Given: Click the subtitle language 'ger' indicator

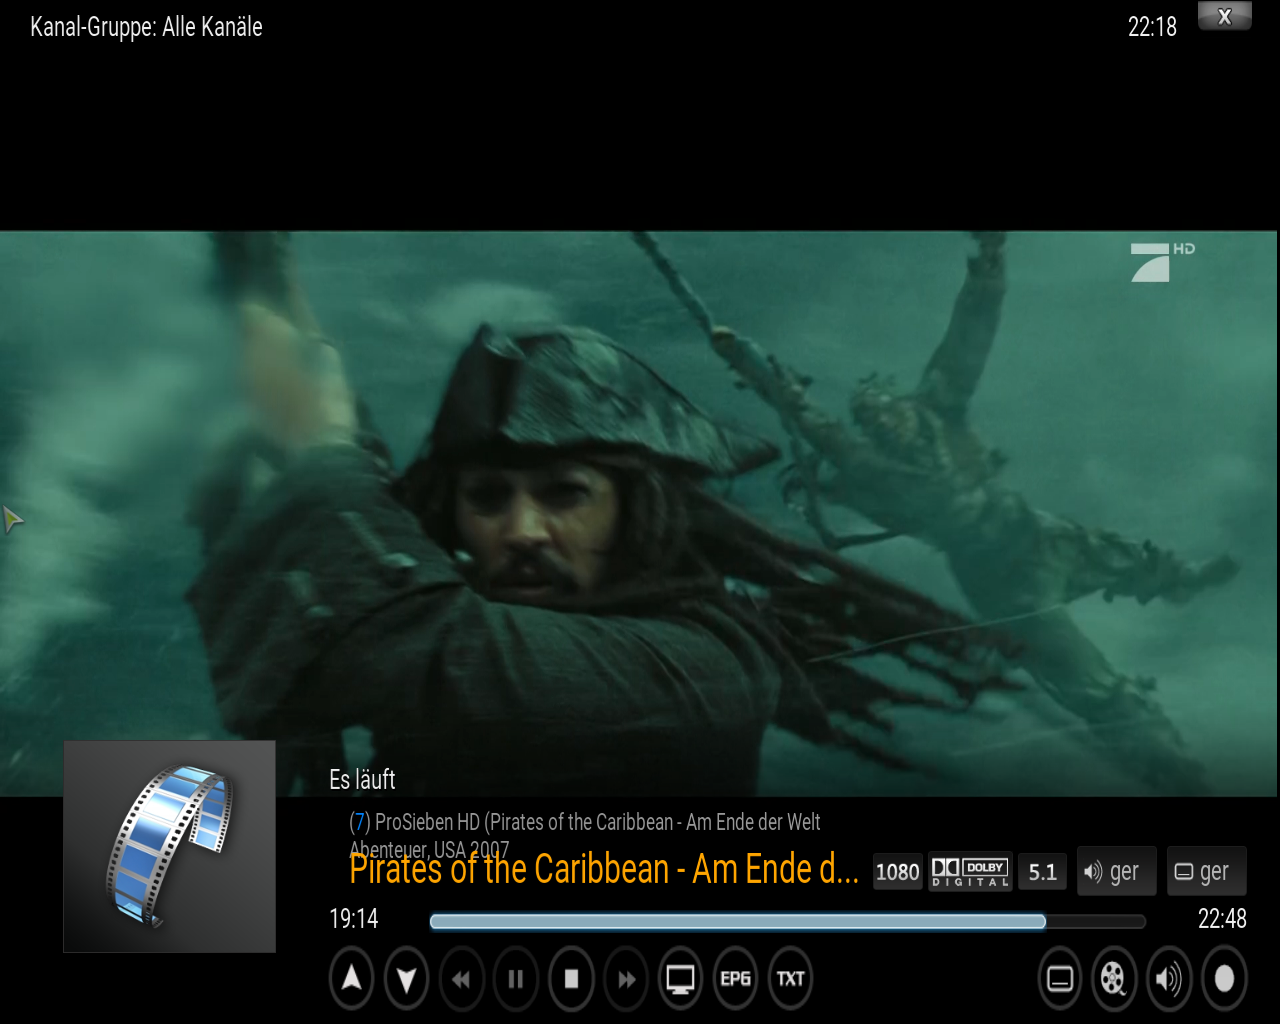Looking at the screenshot, I should (1206, 871).
